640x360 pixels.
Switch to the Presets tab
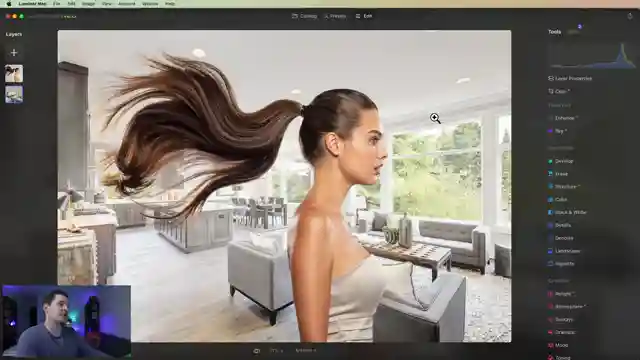[335, 16]
